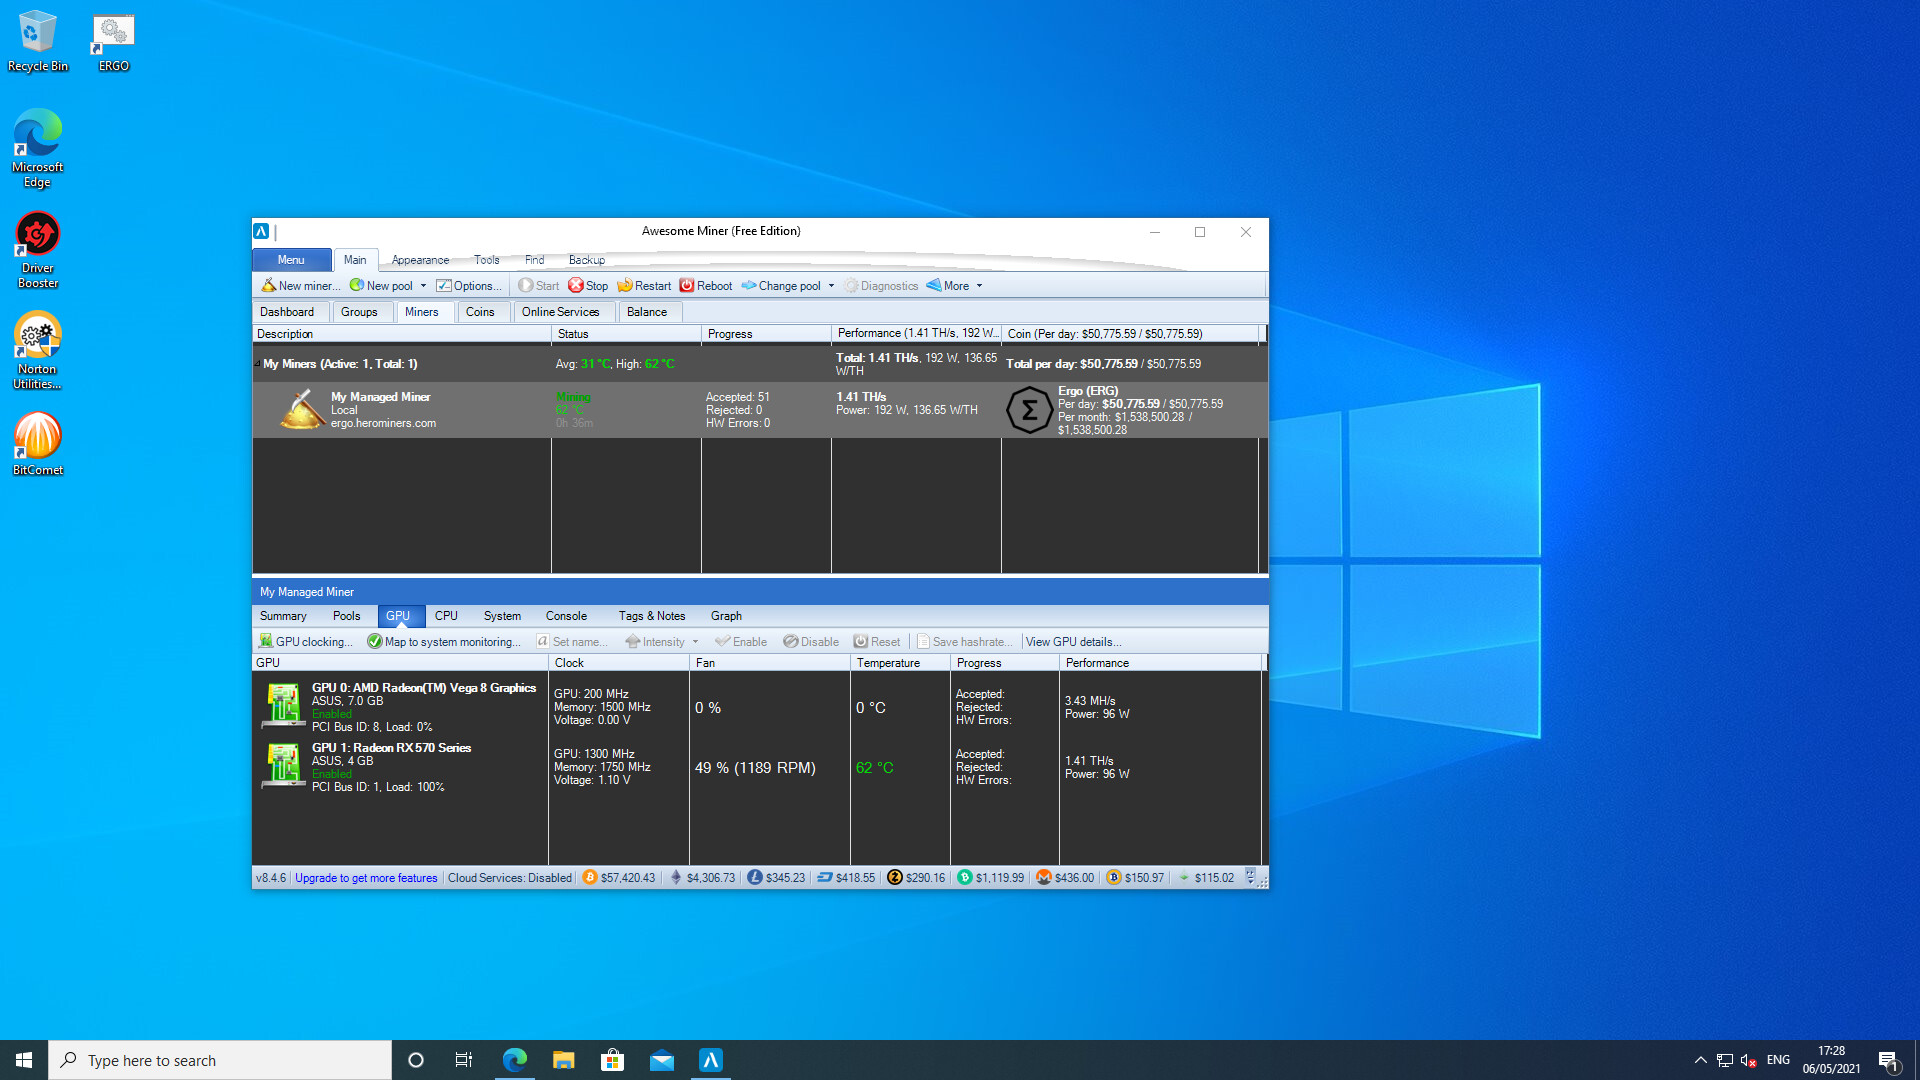The height and width of the screenshot is (1080, 1920).
Task: Switch to the Backup ribbon tab
Action: click(587, 260)
